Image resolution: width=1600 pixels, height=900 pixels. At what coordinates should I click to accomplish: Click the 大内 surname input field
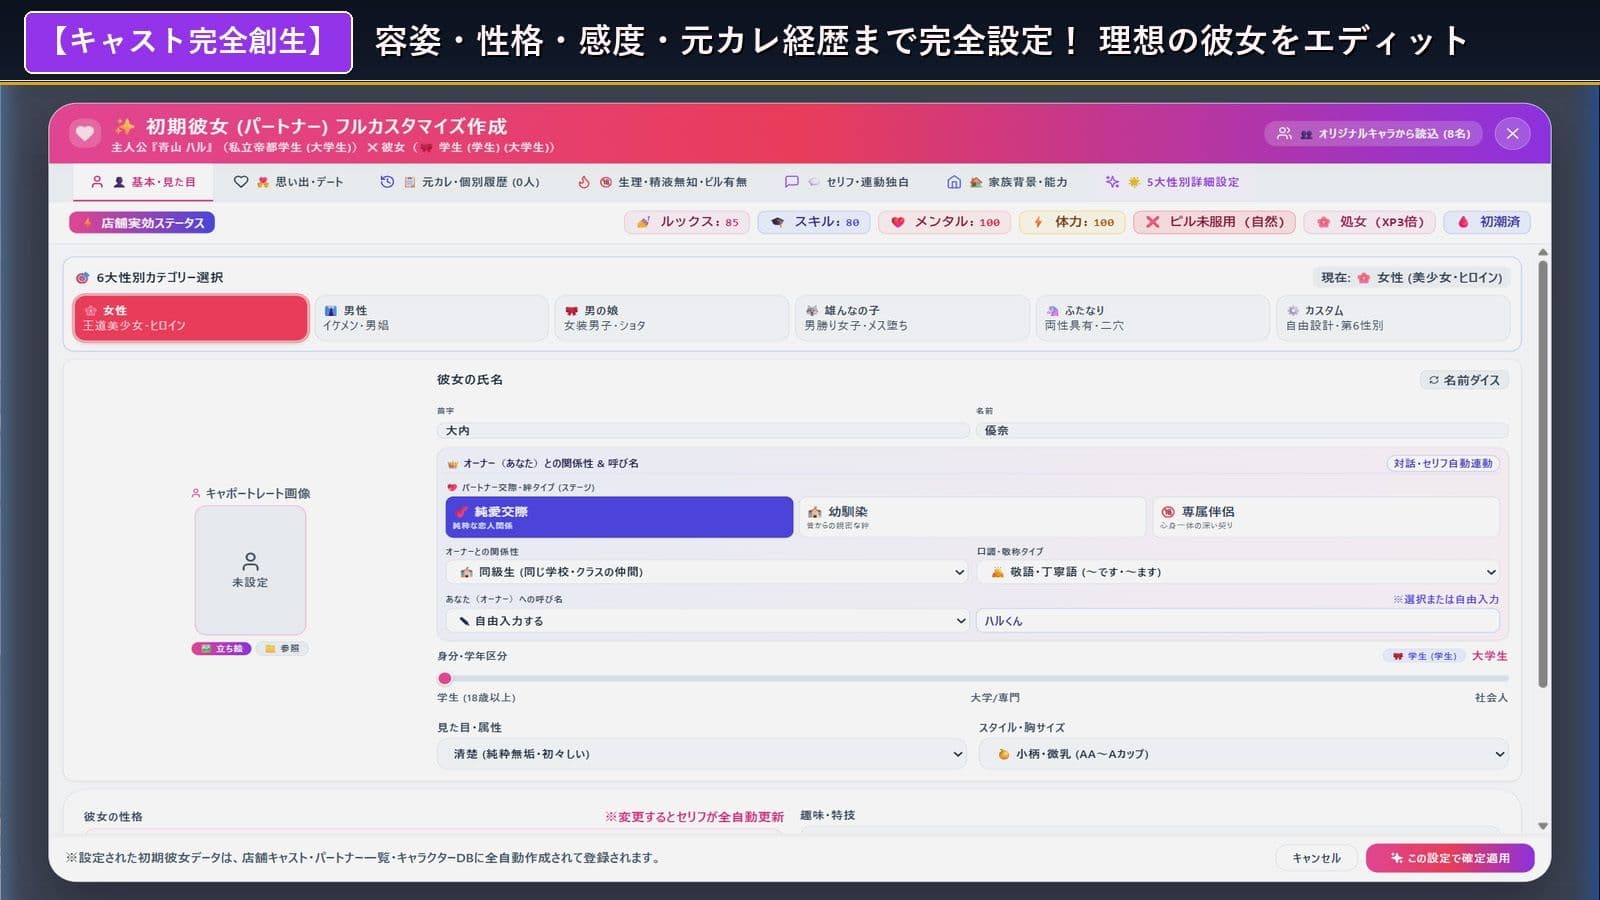[703, 430]
